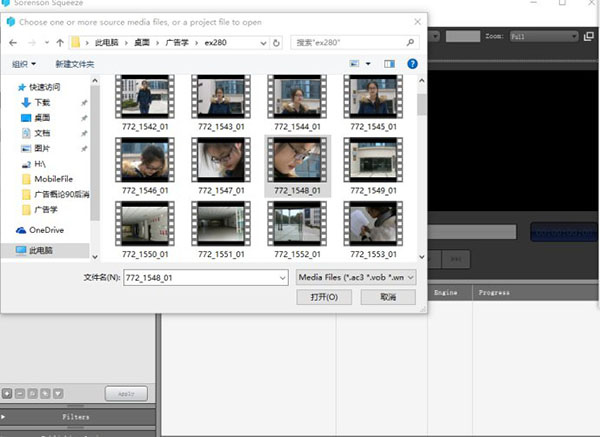Select video 772_1547_01
This screenshot has height=437, width=600.
point(221,166)
